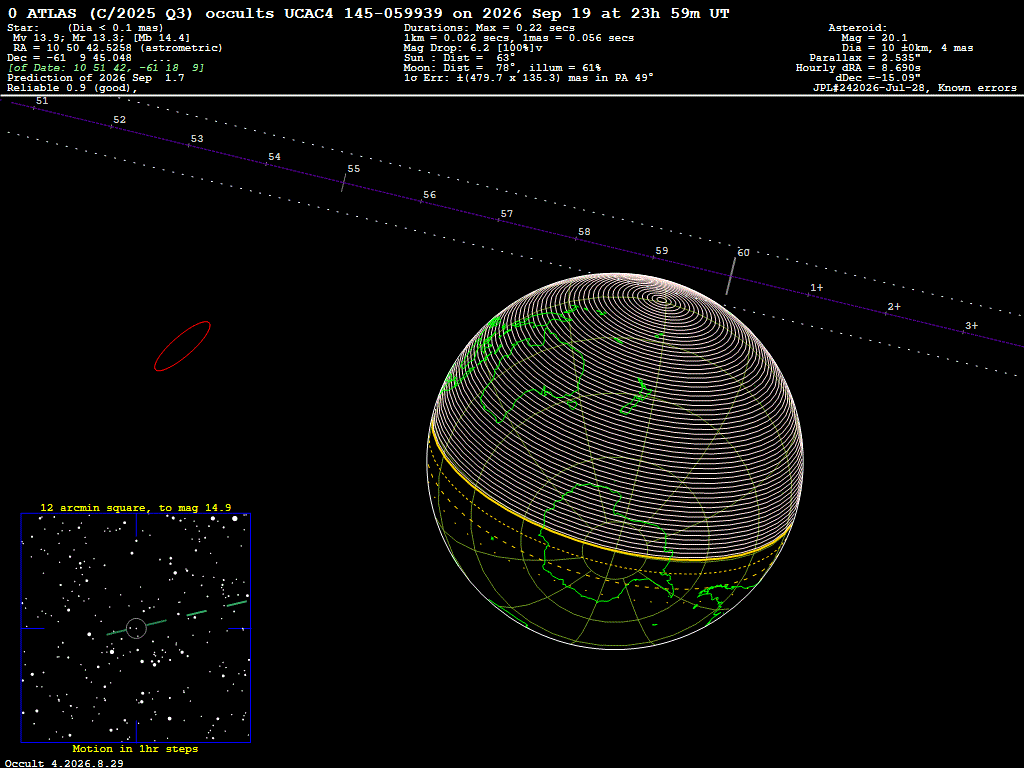Click the event title with ATLAS (C/2025 Q3)
The width and height of the screenshot is (1024, 768).
tap(368, 13)
